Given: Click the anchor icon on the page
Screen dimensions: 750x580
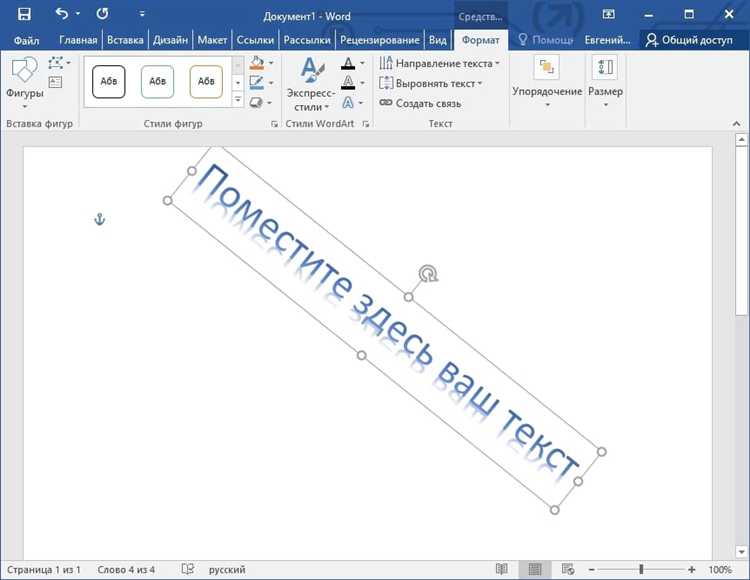Looking at the screenshot, I should [99, 219].
